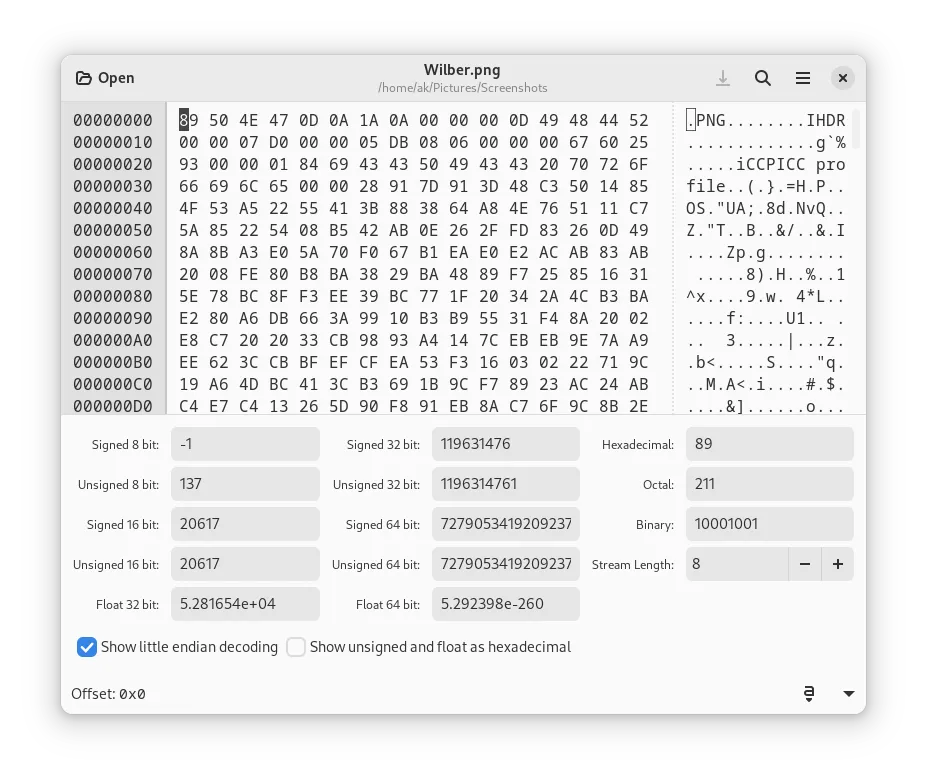
Task: Select the Hexadecimal value field
Action: point(769,444)
